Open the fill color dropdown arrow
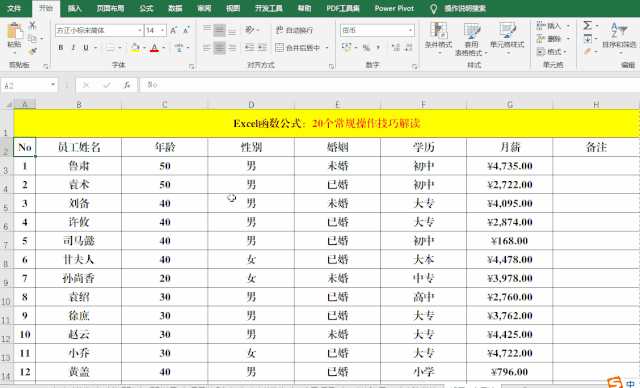640x388 pixels. [x=144, y=48]
